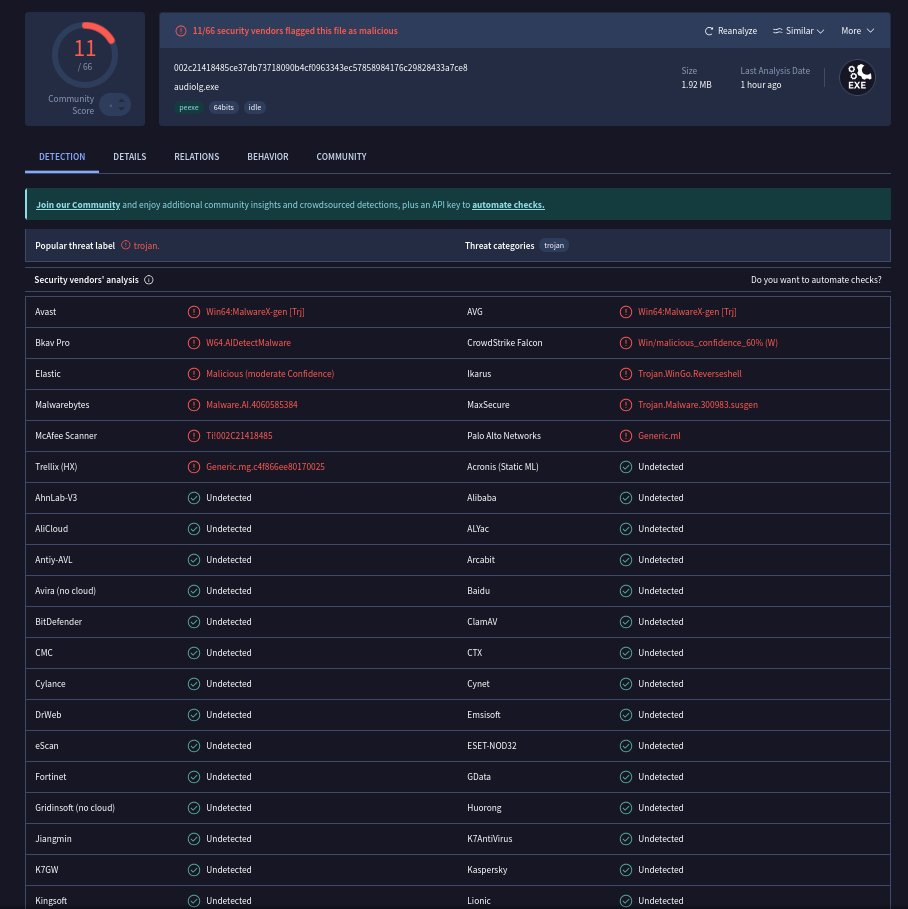Select Malware.AI.4060585384 detection text

tap(252, 405)
